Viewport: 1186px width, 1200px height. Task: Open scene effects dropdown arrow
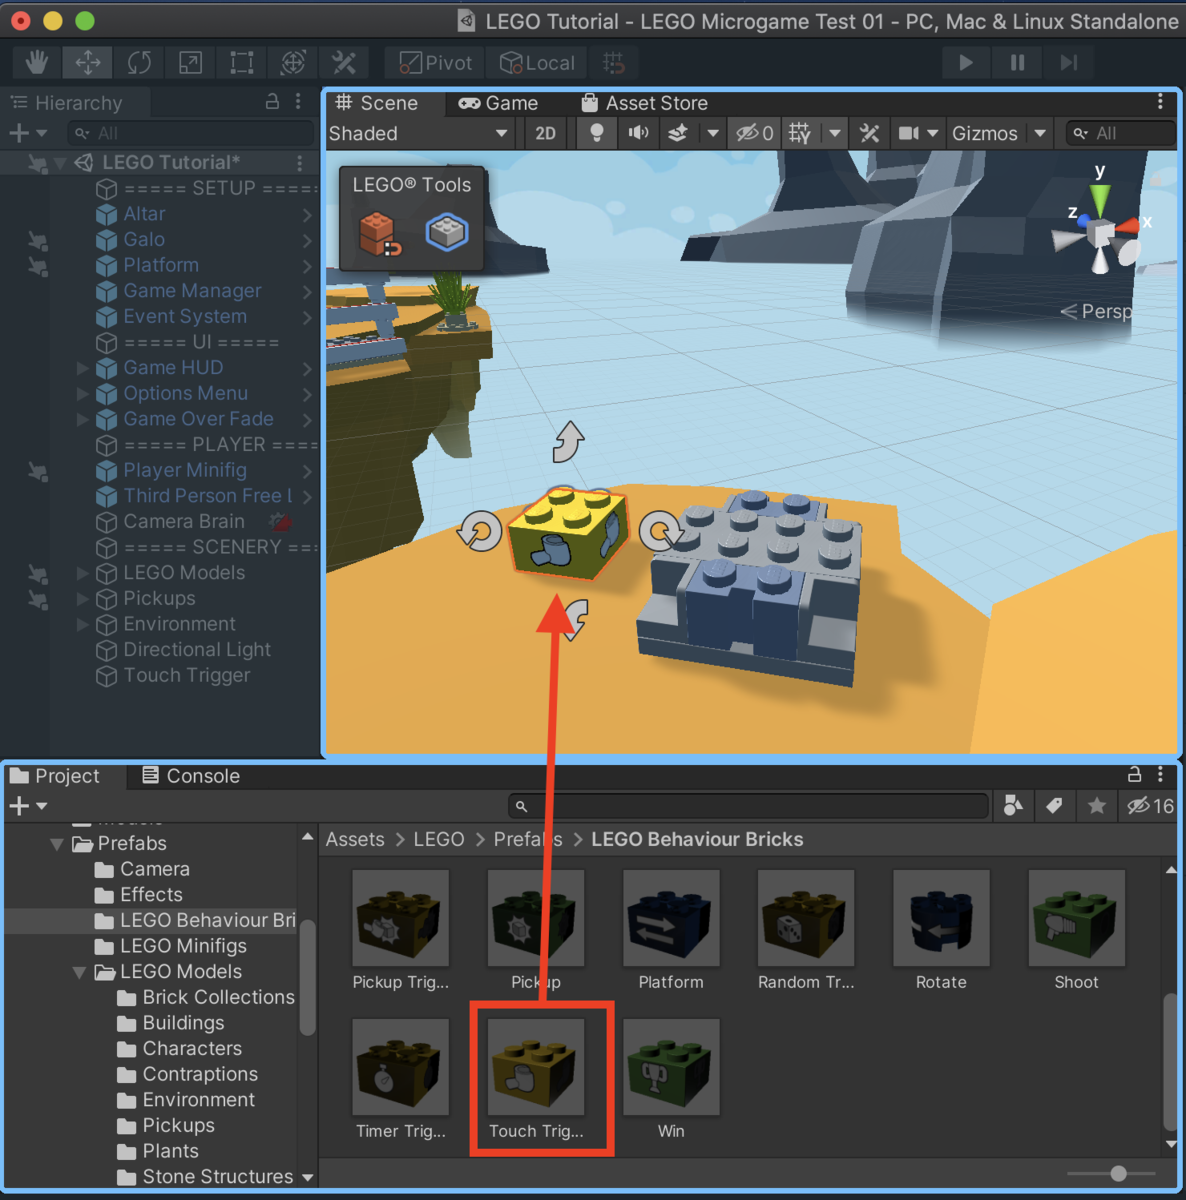pos(712,133)
